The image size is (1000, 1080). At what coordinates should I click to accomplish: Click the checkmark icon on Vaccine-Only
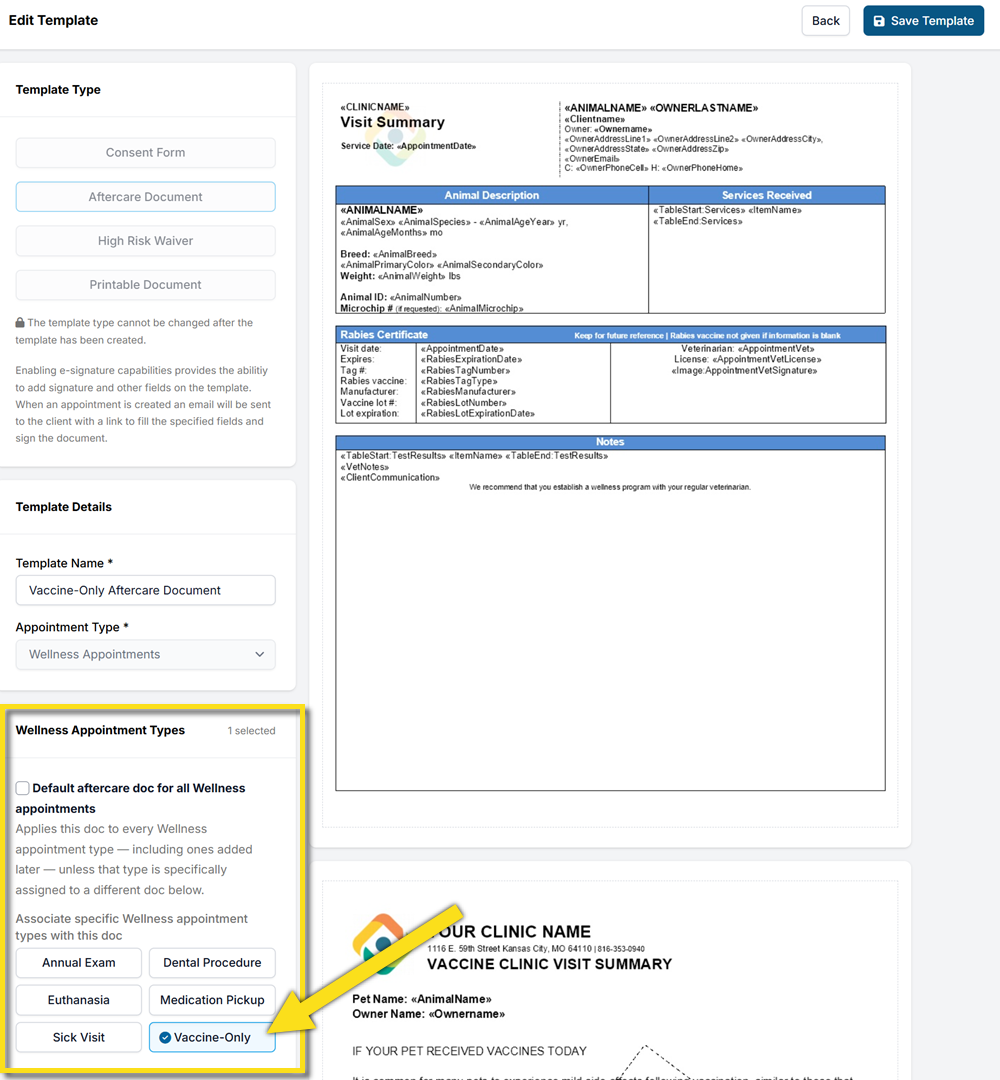click(x=165, y=1037)
